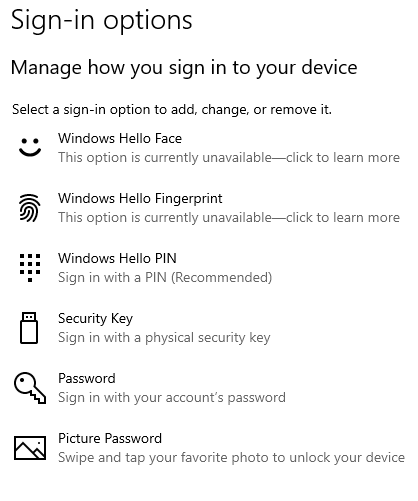Screen dimensions: 418x501
Task: Click the 'Sign-in options' page heading
Action: pos(102,21)
